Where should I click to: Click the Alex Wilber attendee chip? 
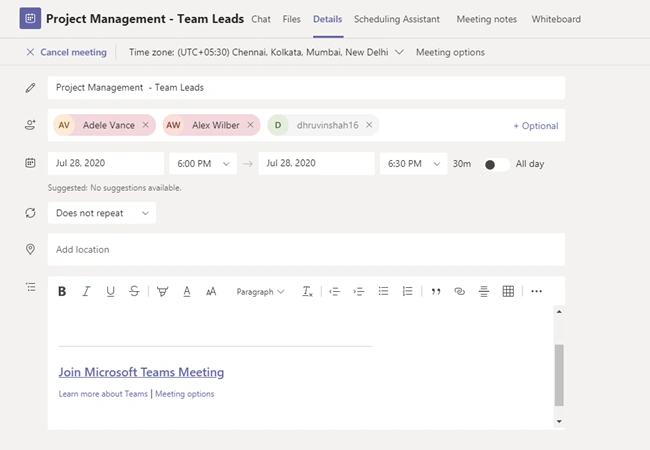point(211,125)
